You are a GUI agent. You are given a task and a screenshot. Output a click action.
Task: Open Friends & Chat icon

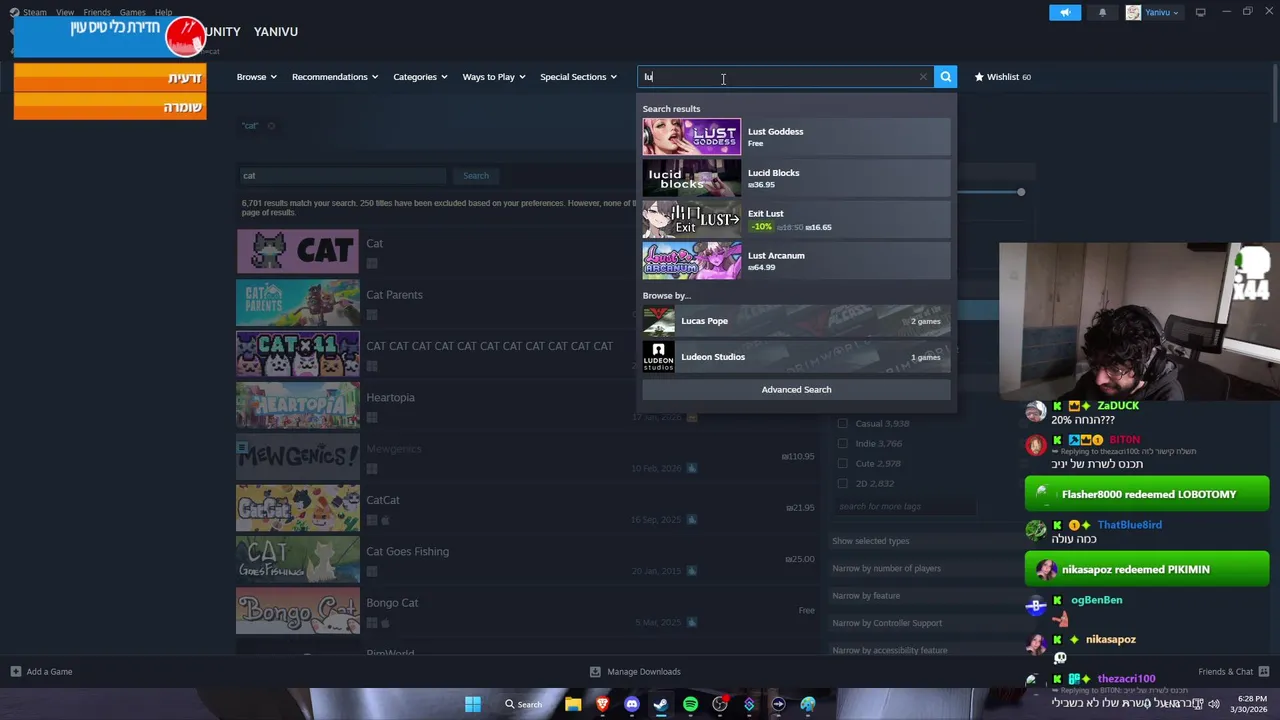1264,671
